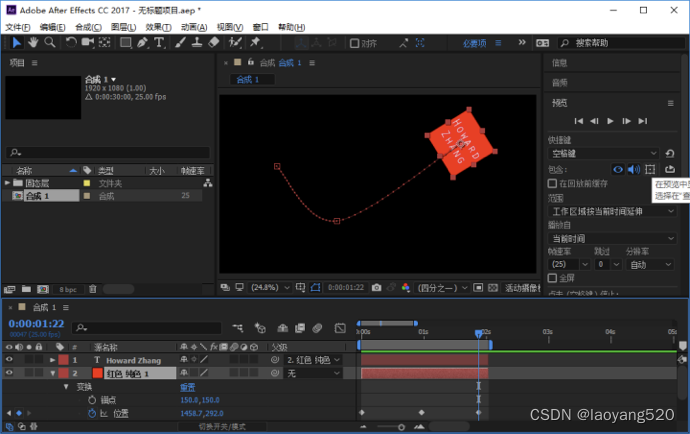This screenshot has width=690, height=434.
Task: Select the Unified Camera tool
Action: pos(88,43)
